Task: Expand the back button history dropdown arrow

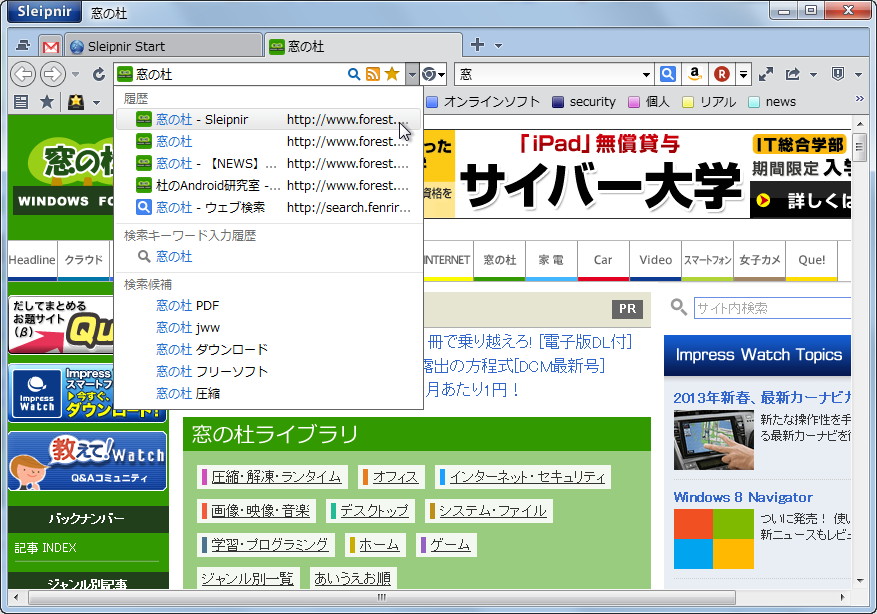Action: point(75,74)
